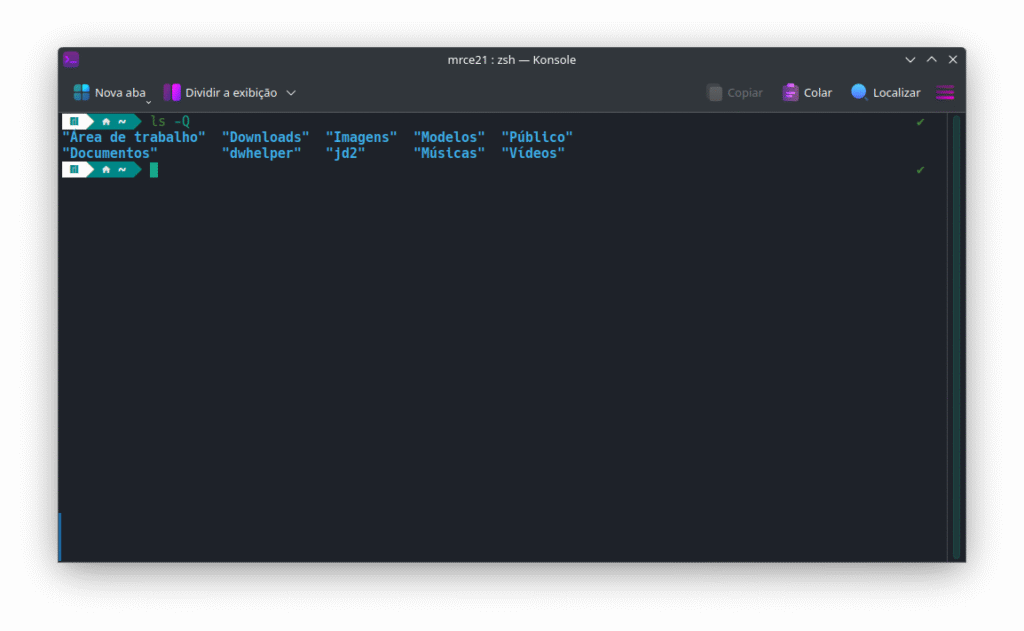
Task: Click the Copiar toolbar button
Action: (x=735, y=93)
